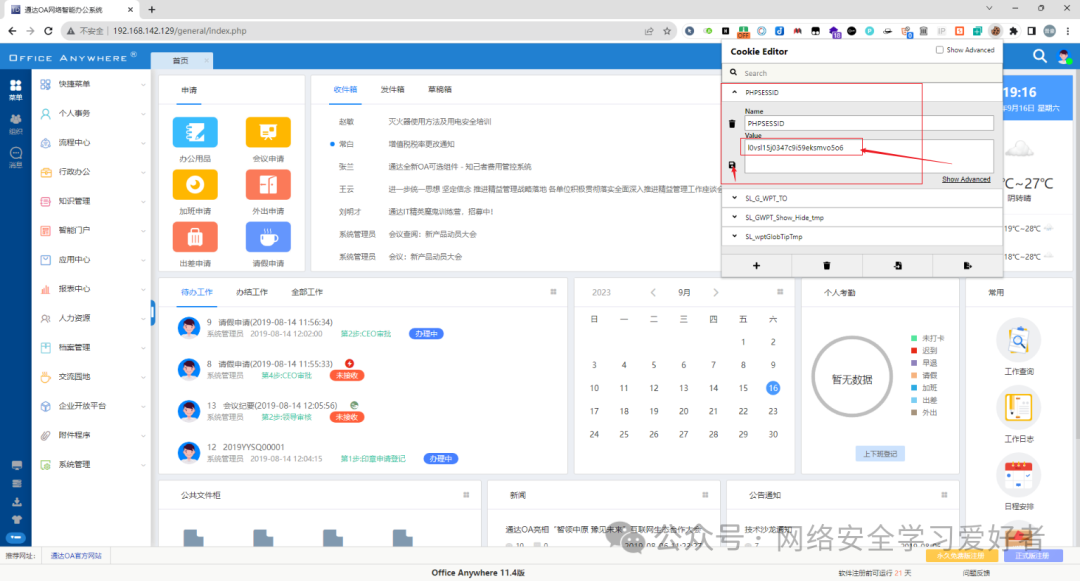Open the 出差申请 suitcase icon
Image resolution: width=1080 pixels, height=581 pixels.
[x=195, y=237]
